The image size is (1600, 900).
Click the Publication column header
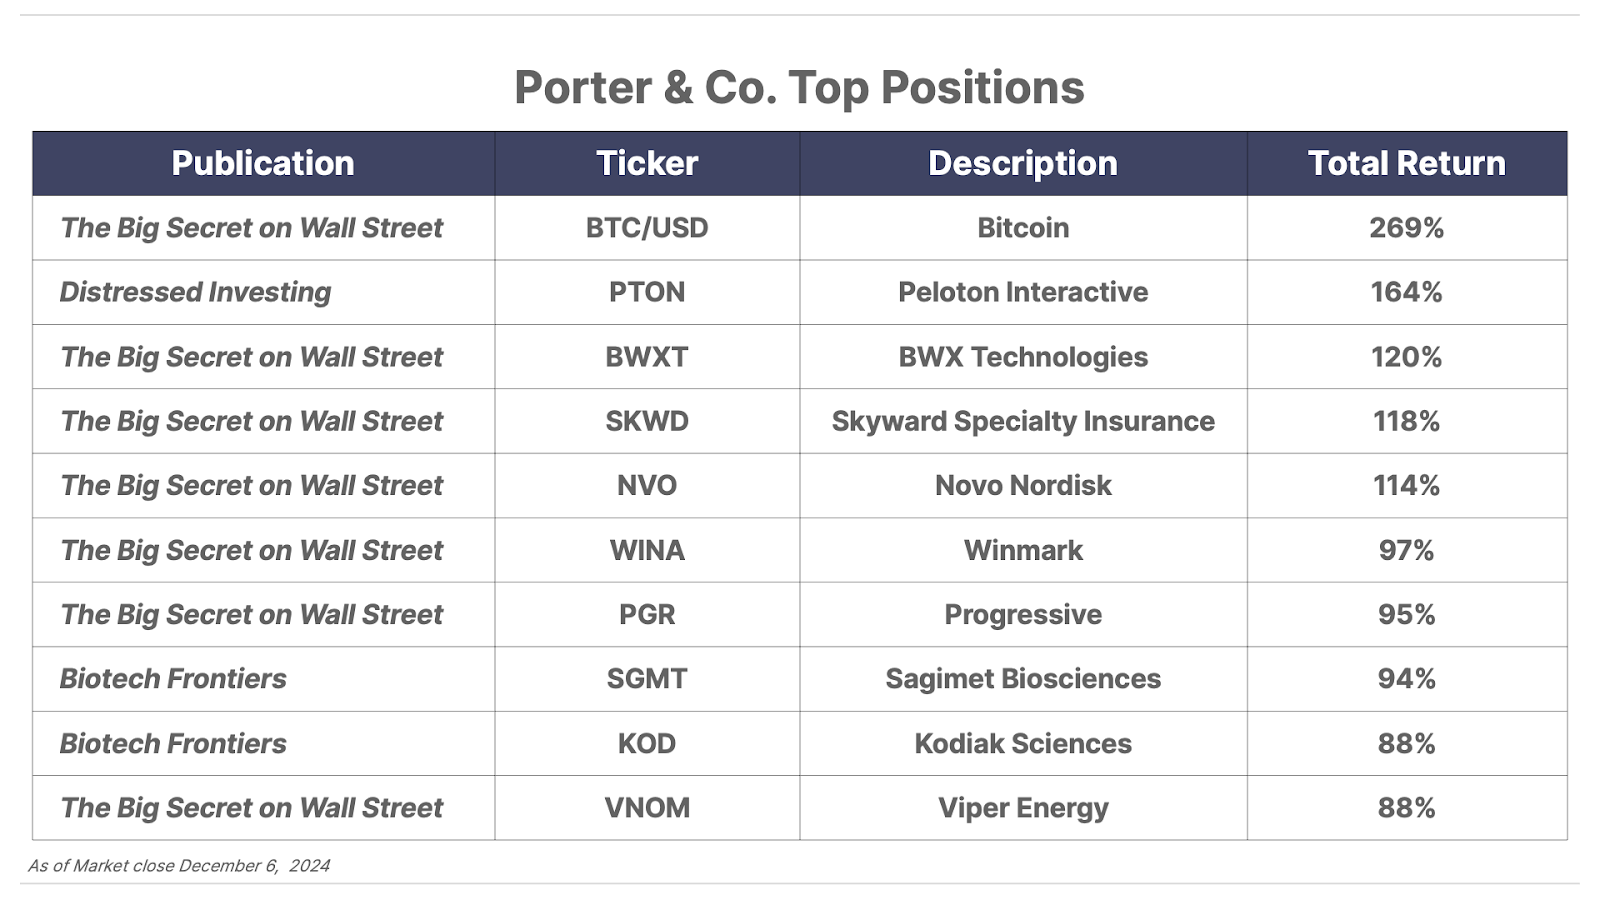click(x=263, y=163)
